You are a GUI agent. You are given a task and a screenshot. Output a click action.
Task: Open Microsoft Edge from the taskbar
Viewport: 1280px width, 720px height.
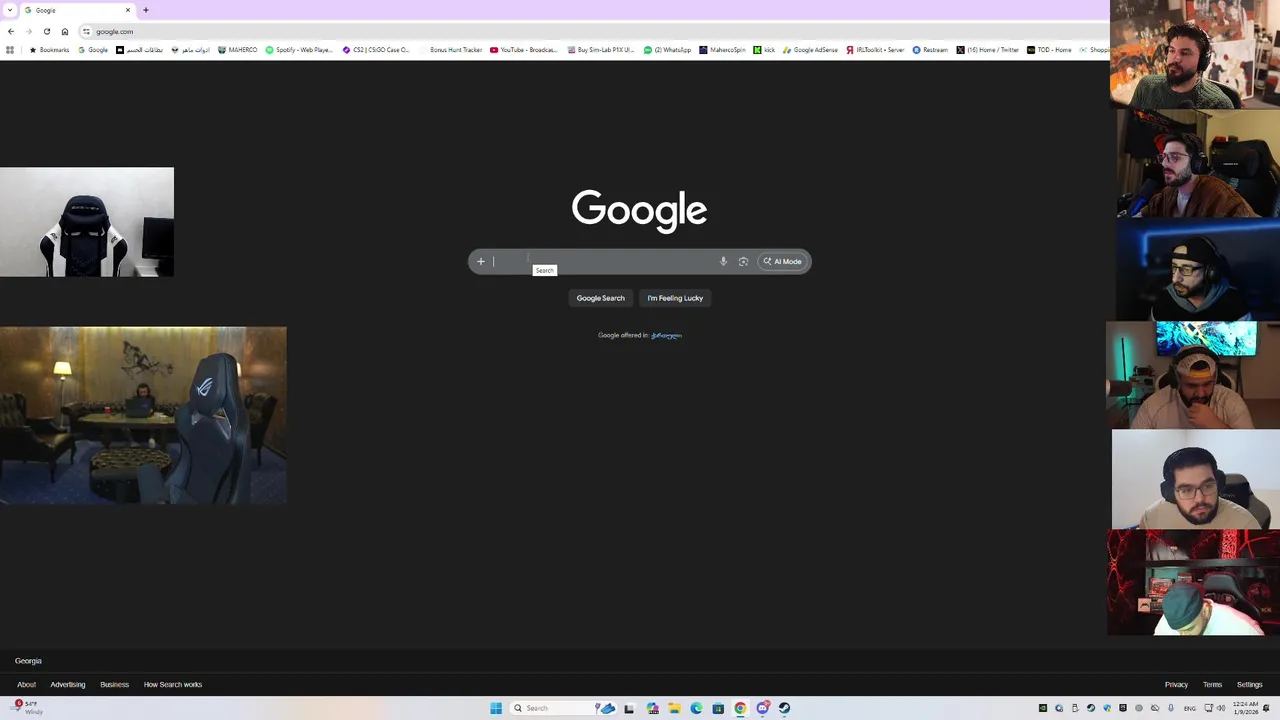coord(696,708)
